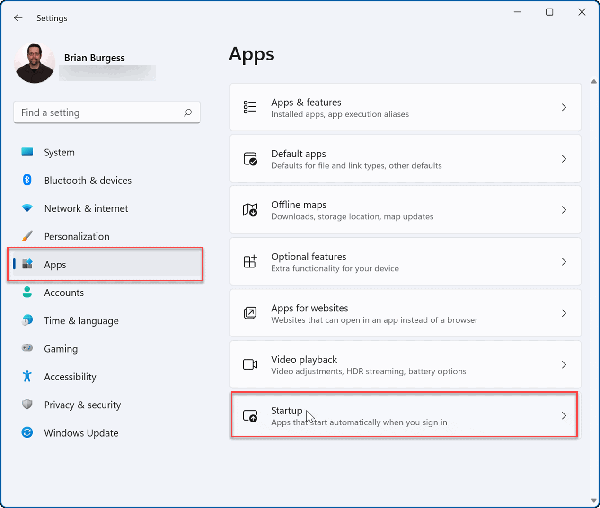Viewport: 600px width, 508px height.
Task: Click 'Downloads, storage location, map updates' text
Action: [x=352, y=217]
